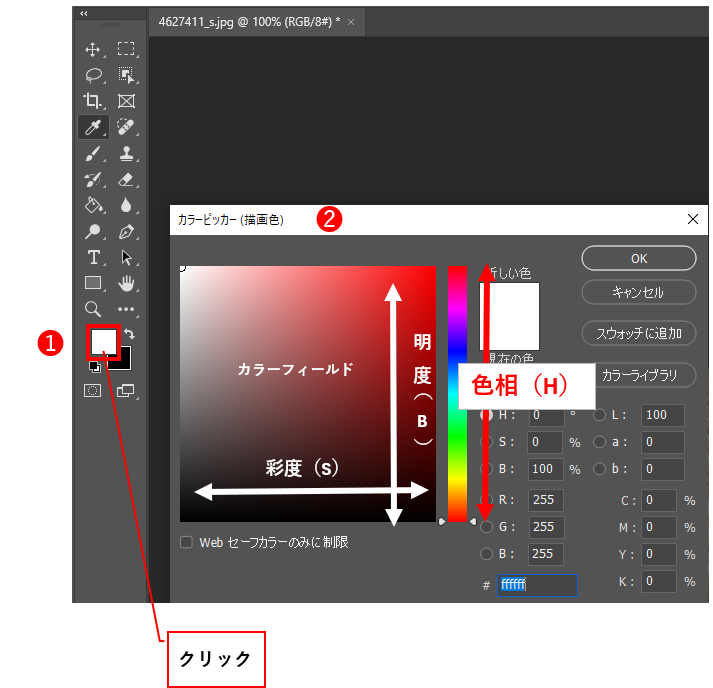Select the Horizontal Type tool
Image resolution: width=713 pixels, height=688 pixels.
tap(93, 257)
